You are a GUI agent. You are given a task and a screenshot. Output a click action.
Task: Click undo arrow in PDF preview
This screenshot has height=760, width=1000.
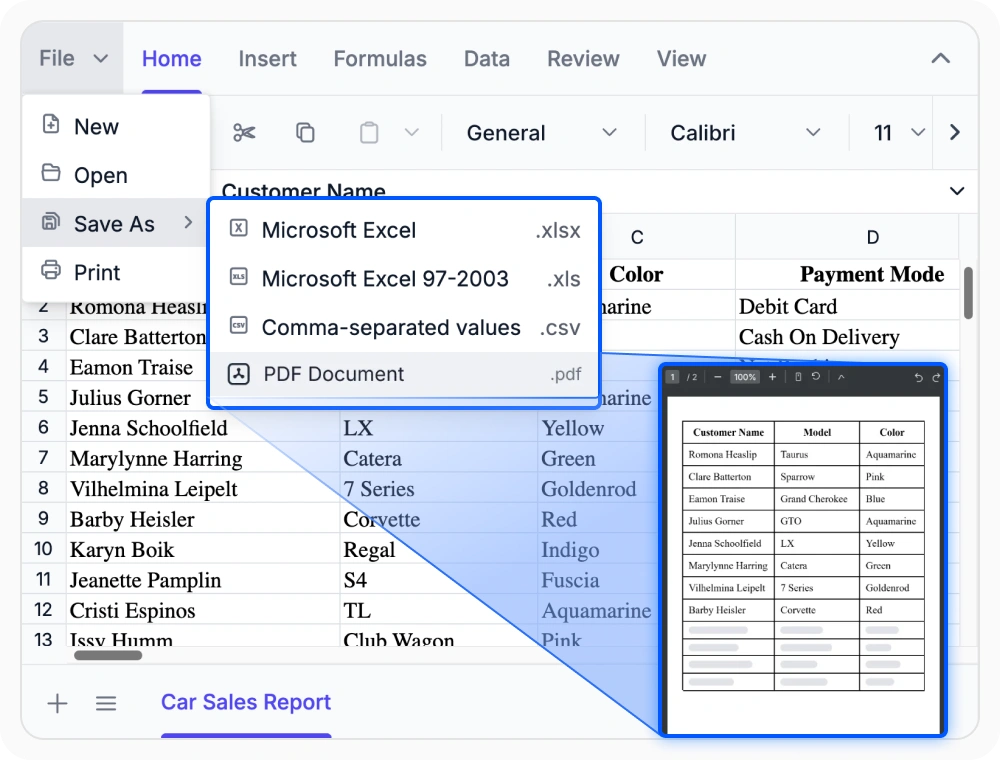918,377
